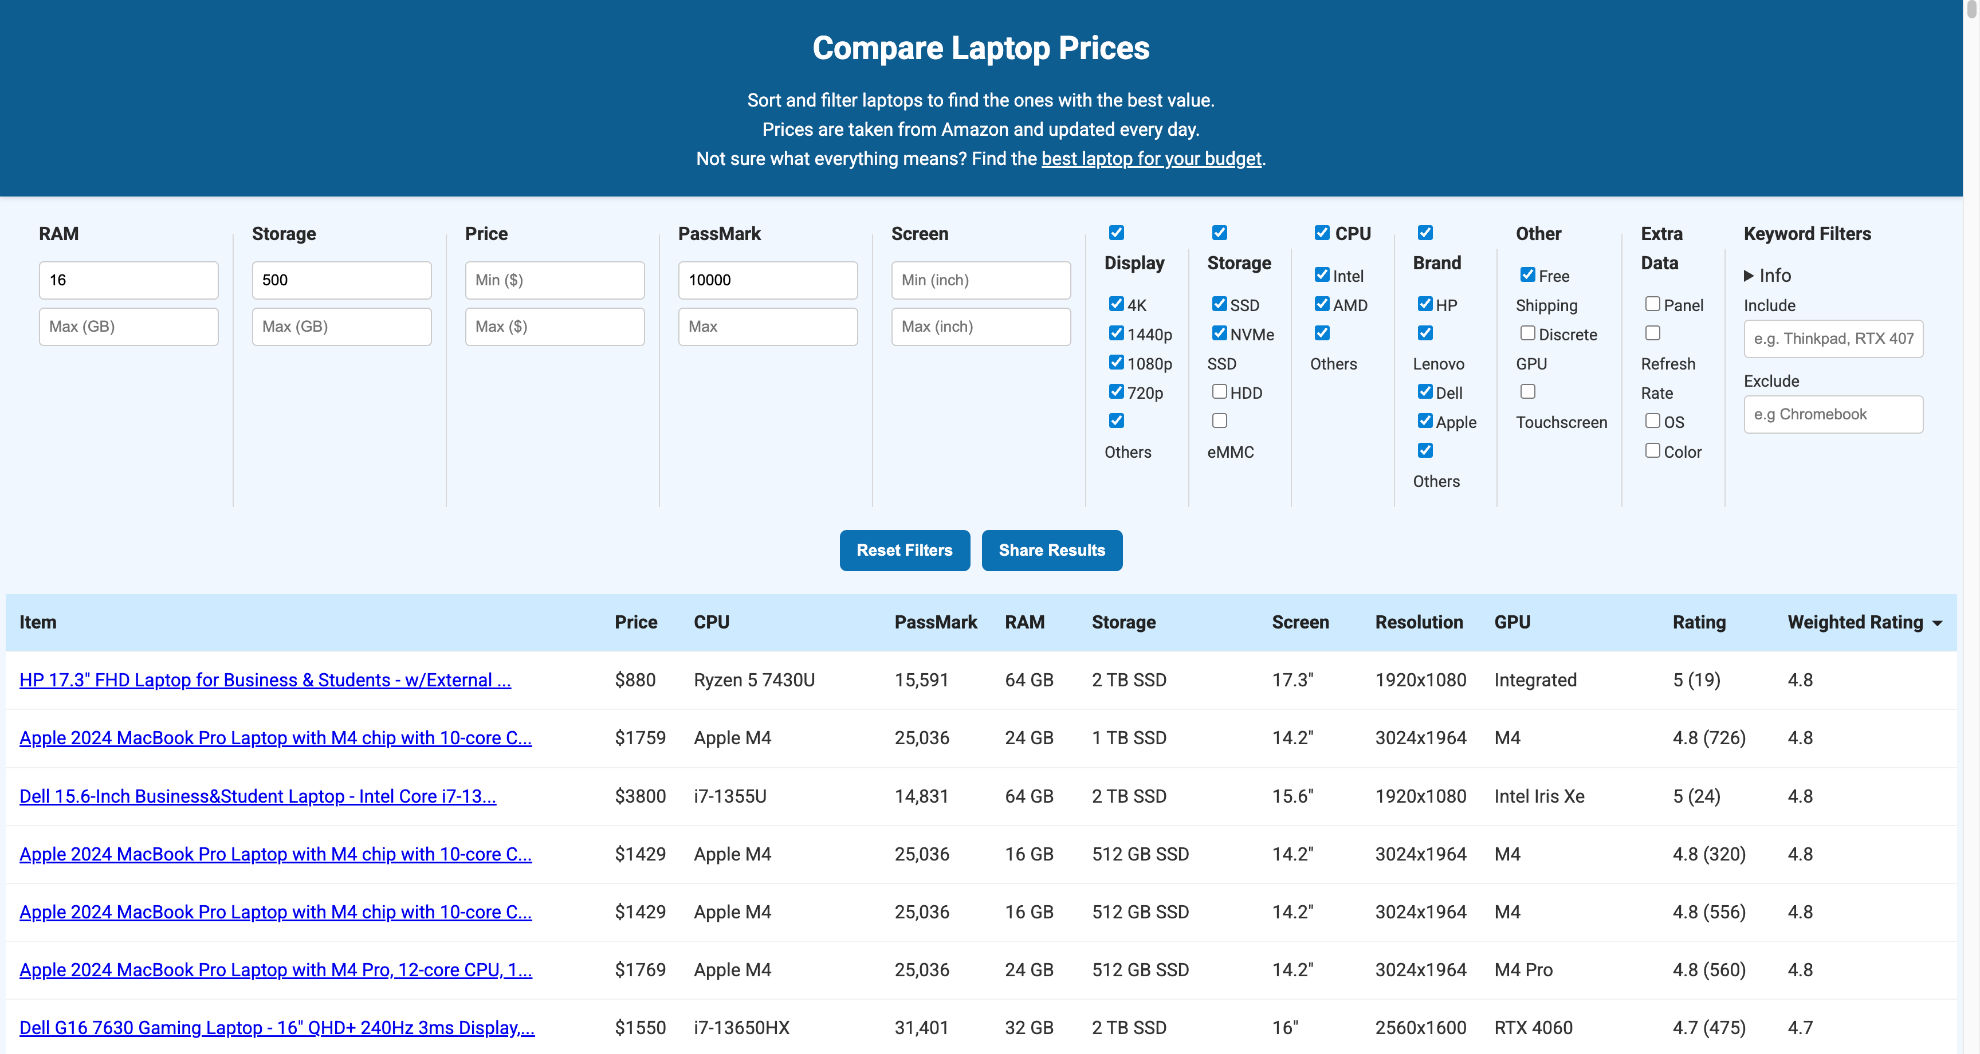Focus the Price Min ($) field
The image size is (1980, 1054).
[x=555, y=280]
